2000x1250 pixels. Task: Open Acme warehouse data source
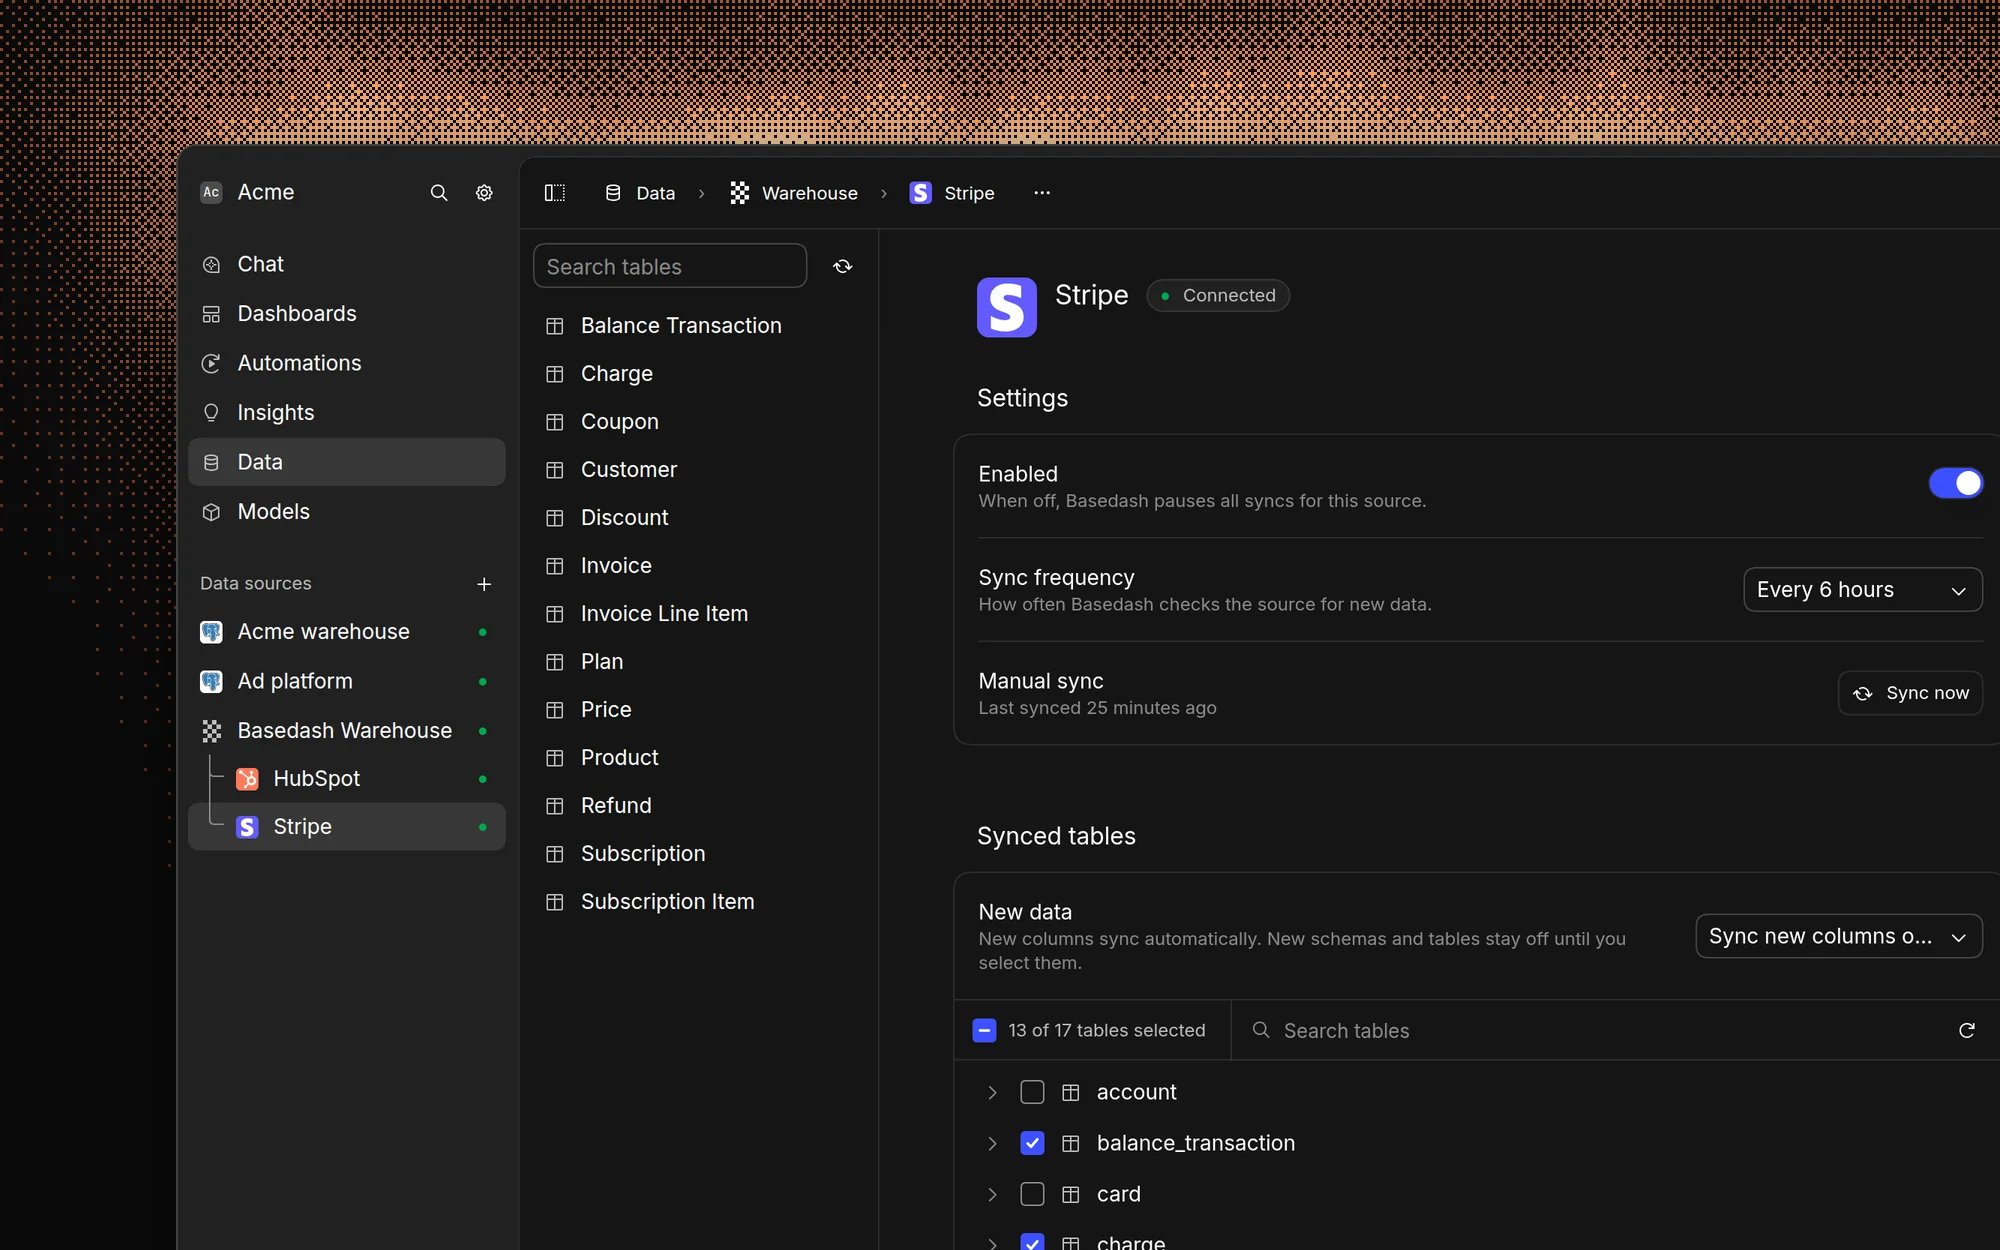tap(347, 632)
